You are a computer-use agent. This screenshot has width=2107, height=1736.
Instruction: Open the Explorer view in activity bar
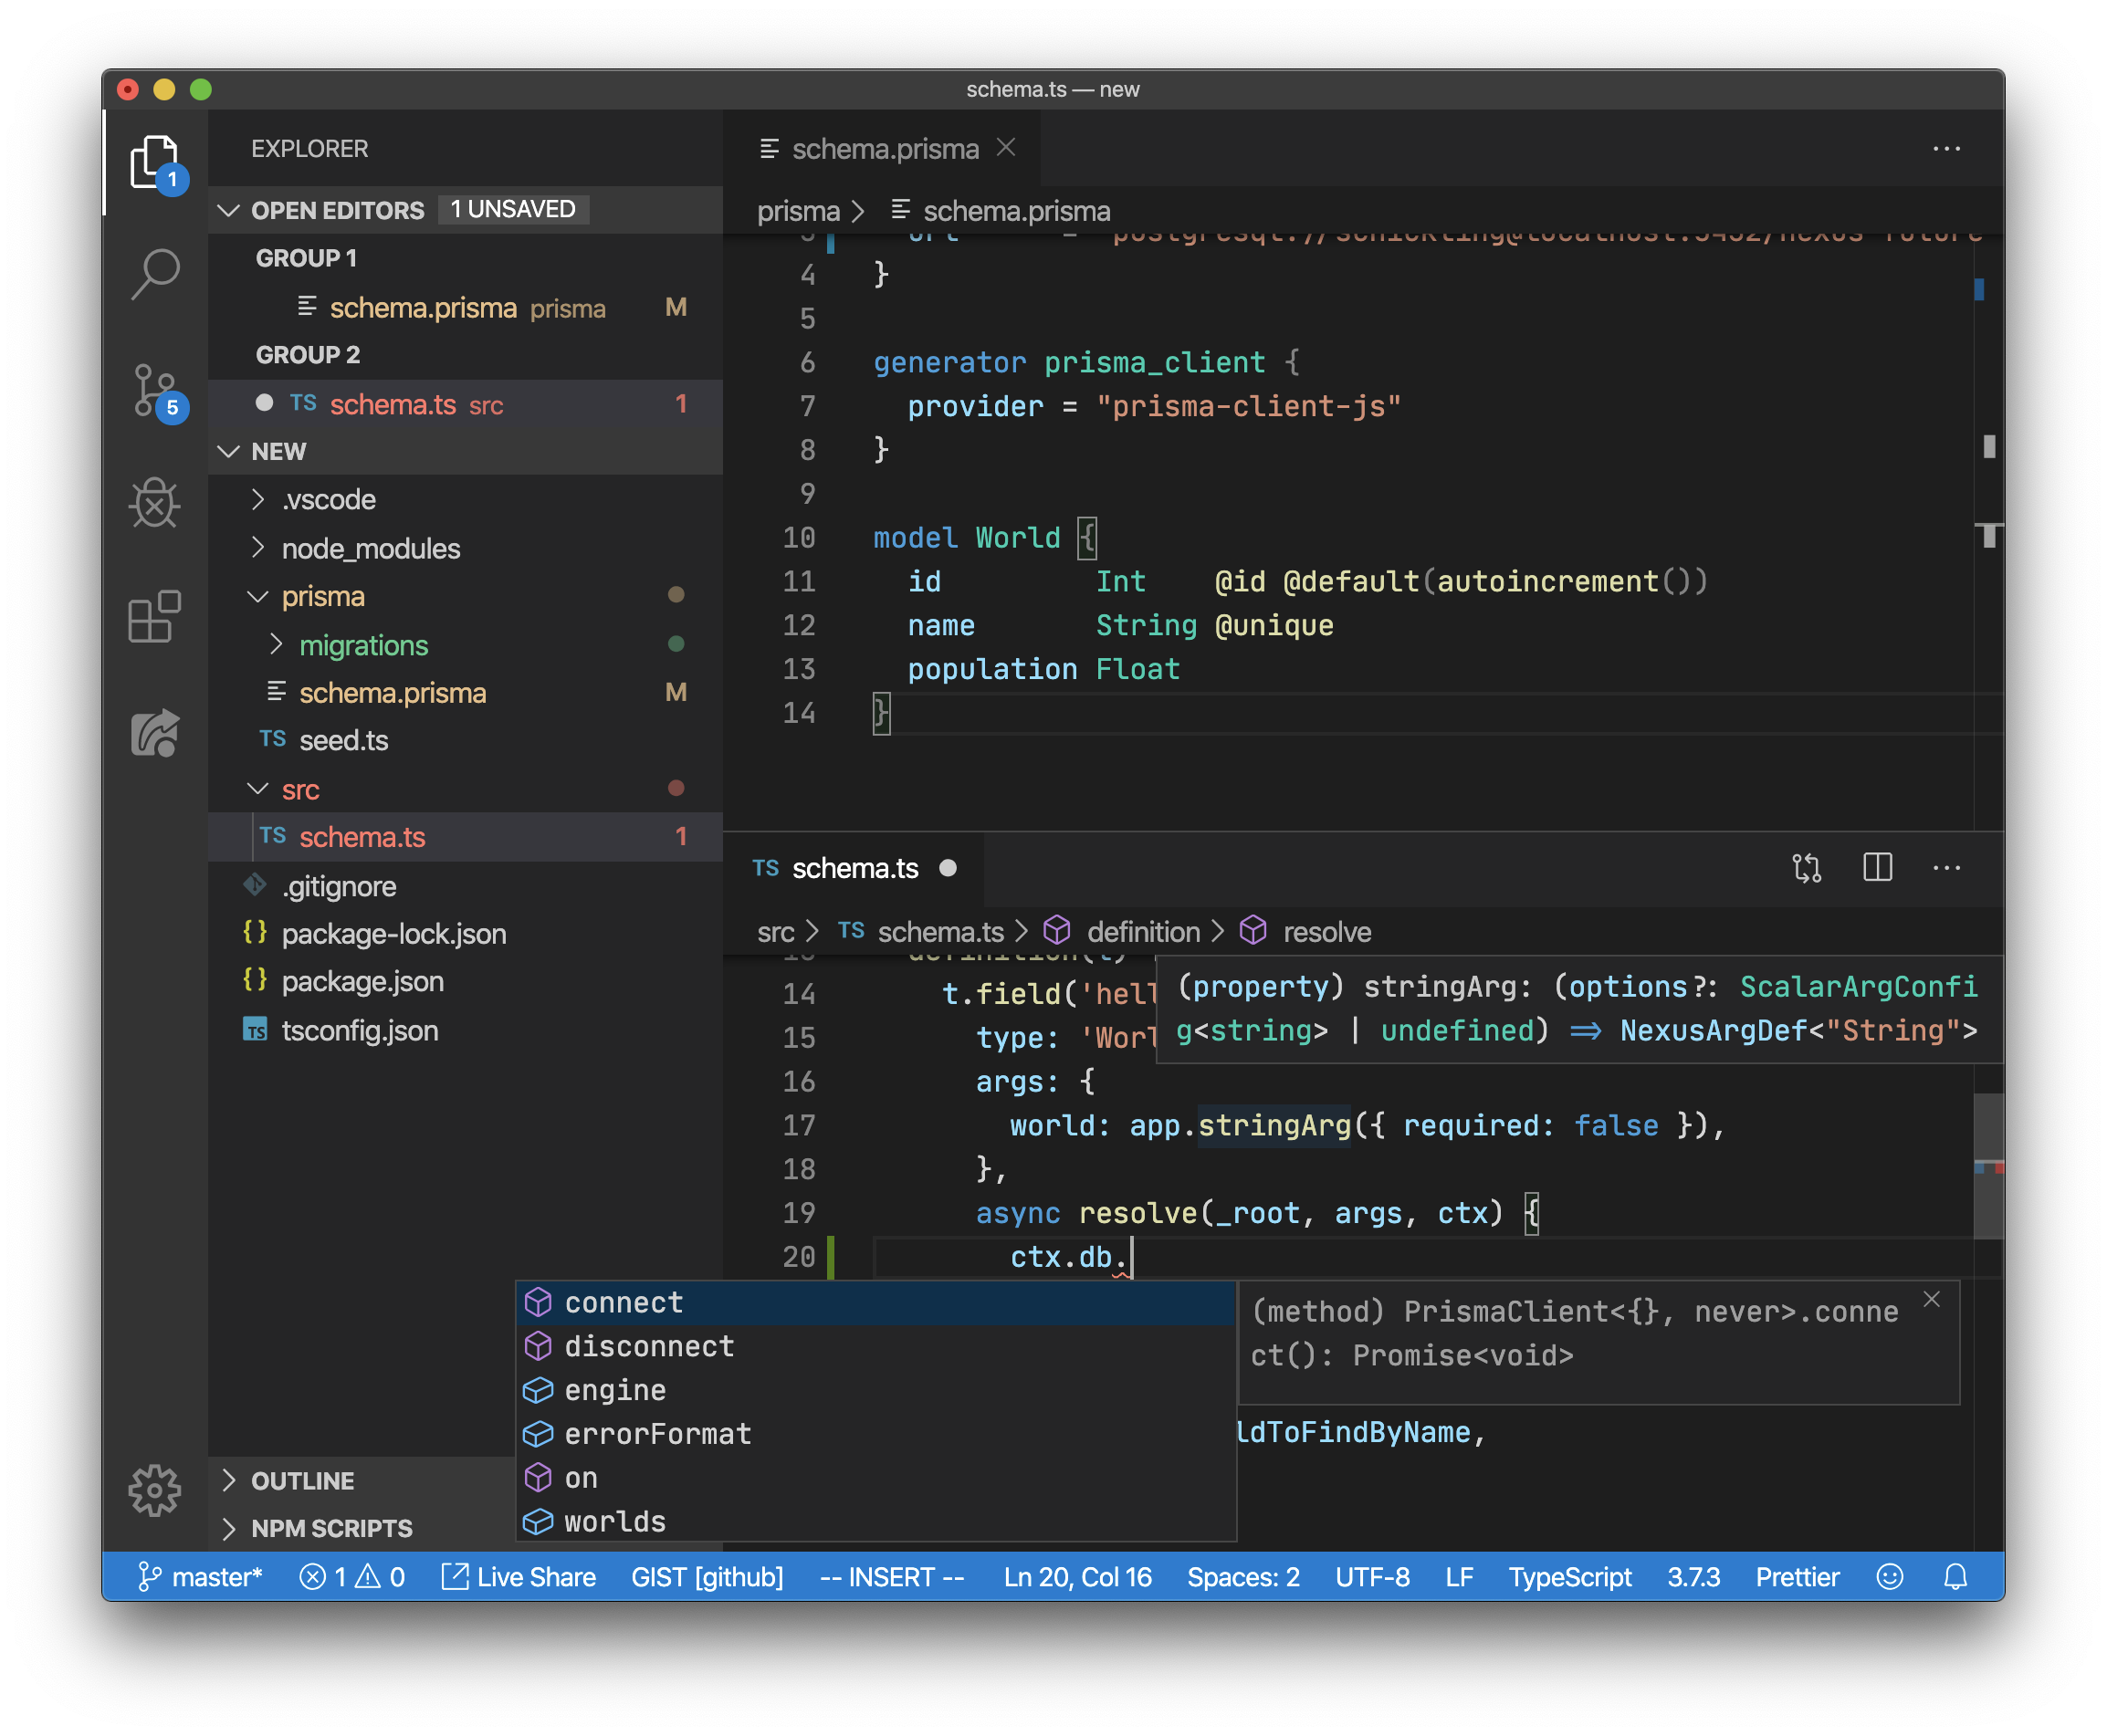coord(155,163)
